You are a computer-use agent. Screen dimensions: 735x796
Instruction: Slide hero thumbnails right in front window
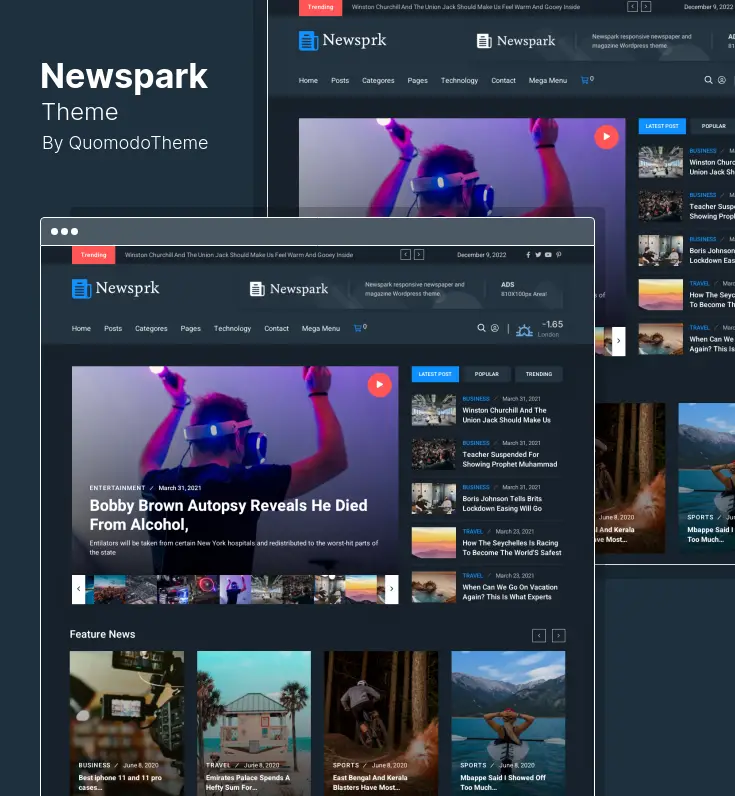[391, 589]
